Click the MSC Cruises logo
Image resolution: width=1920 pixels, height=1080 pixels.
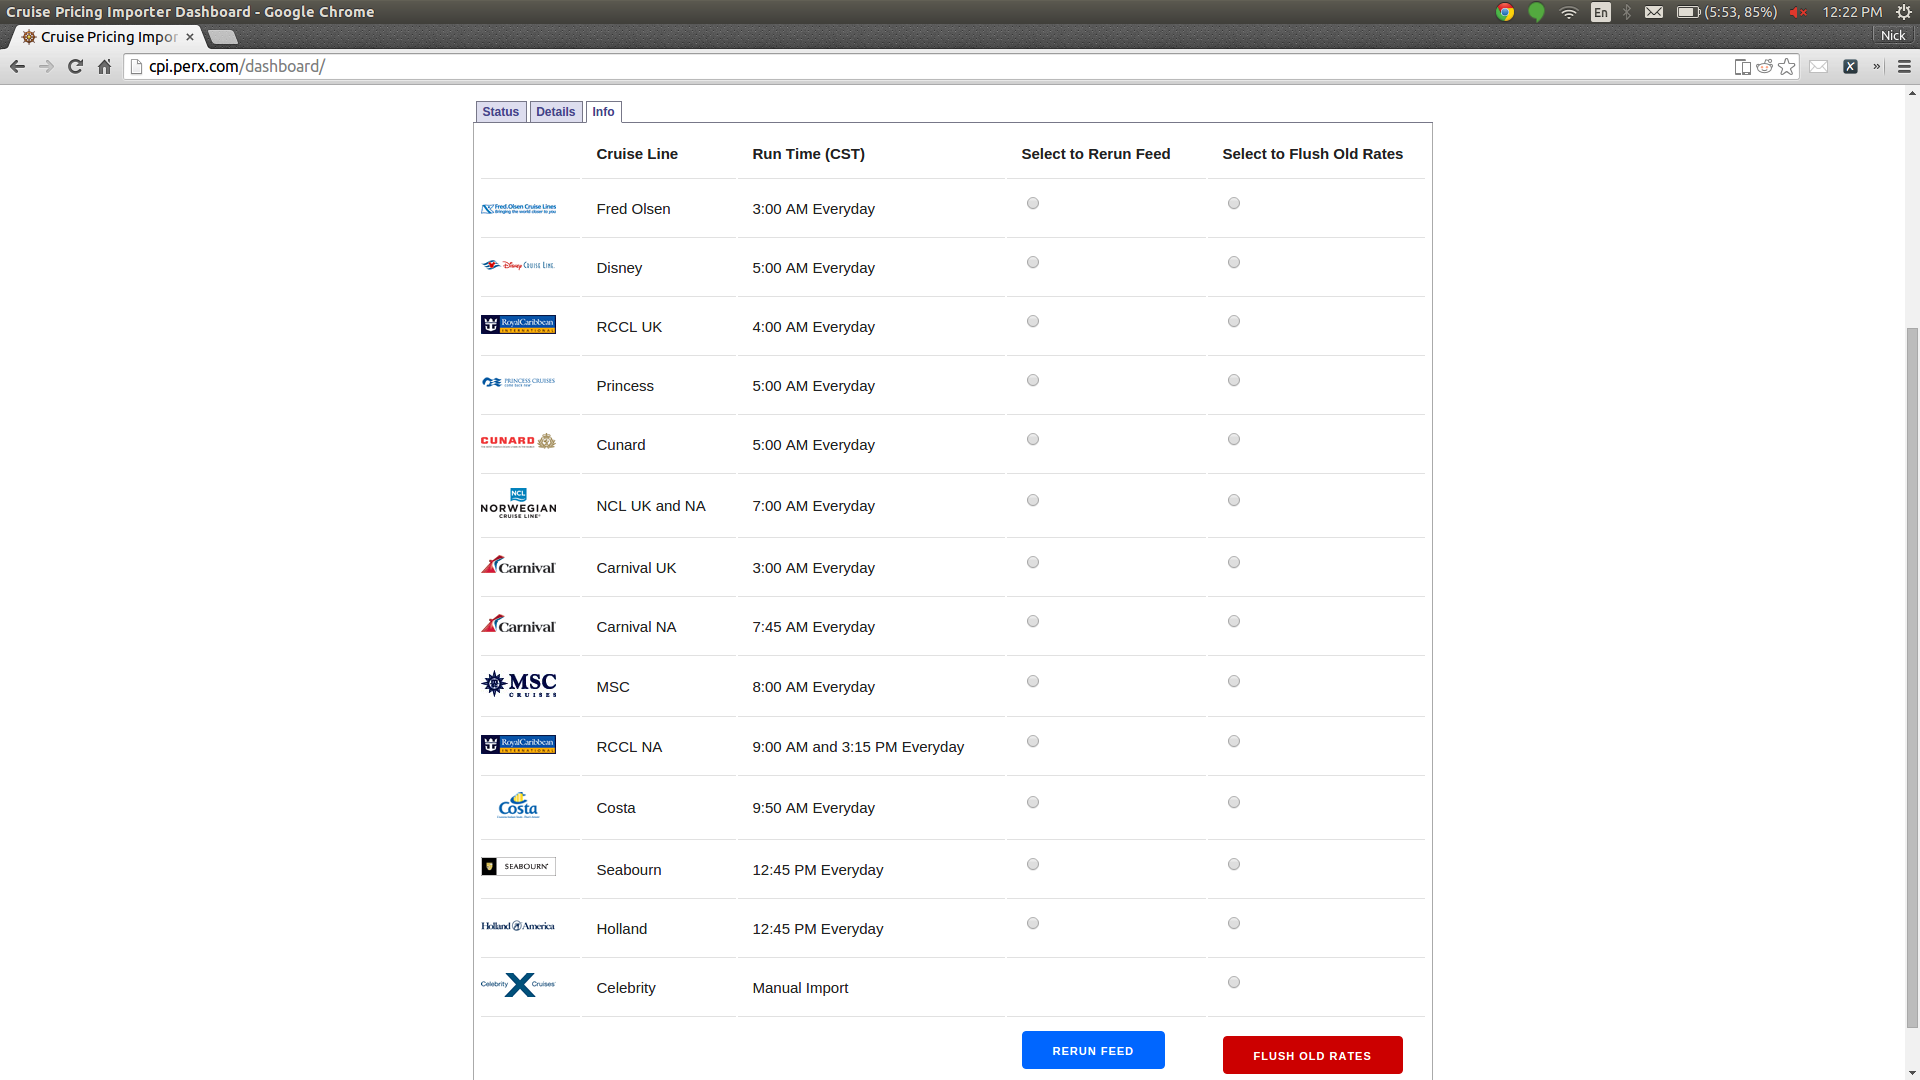click(518, 685)
